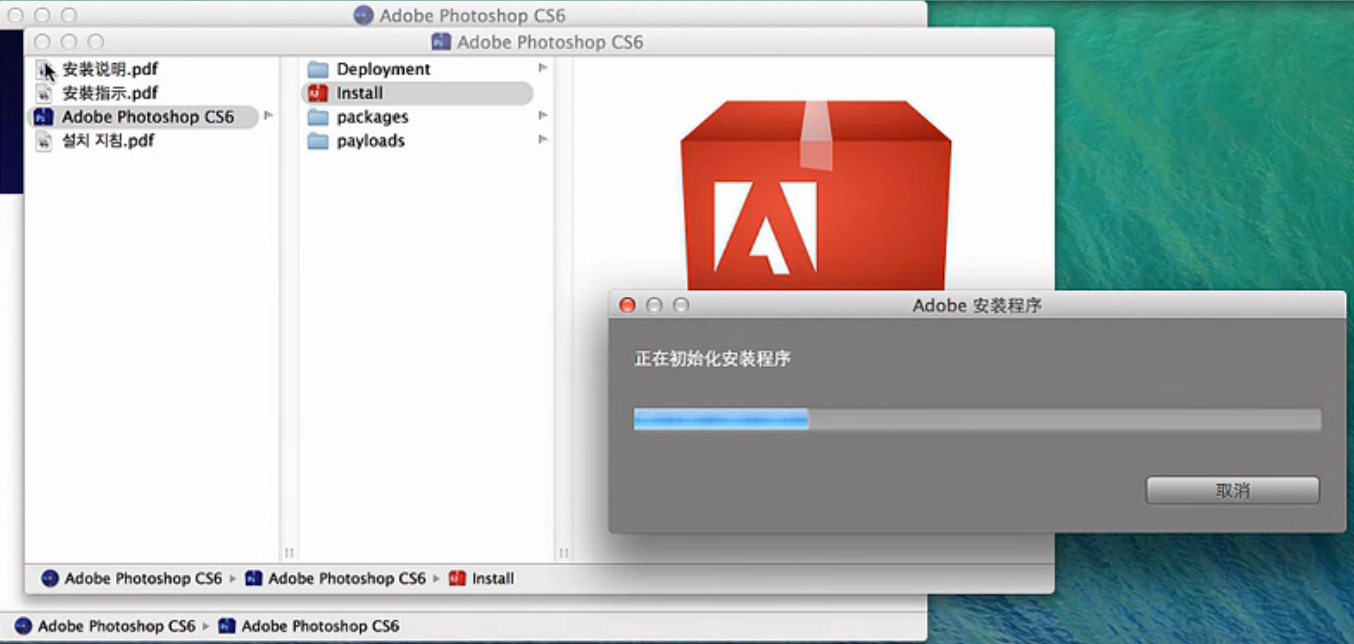
Task: Click the Adobe Photoshop CS6 folder icon in first column
Action: coord(43,117)
